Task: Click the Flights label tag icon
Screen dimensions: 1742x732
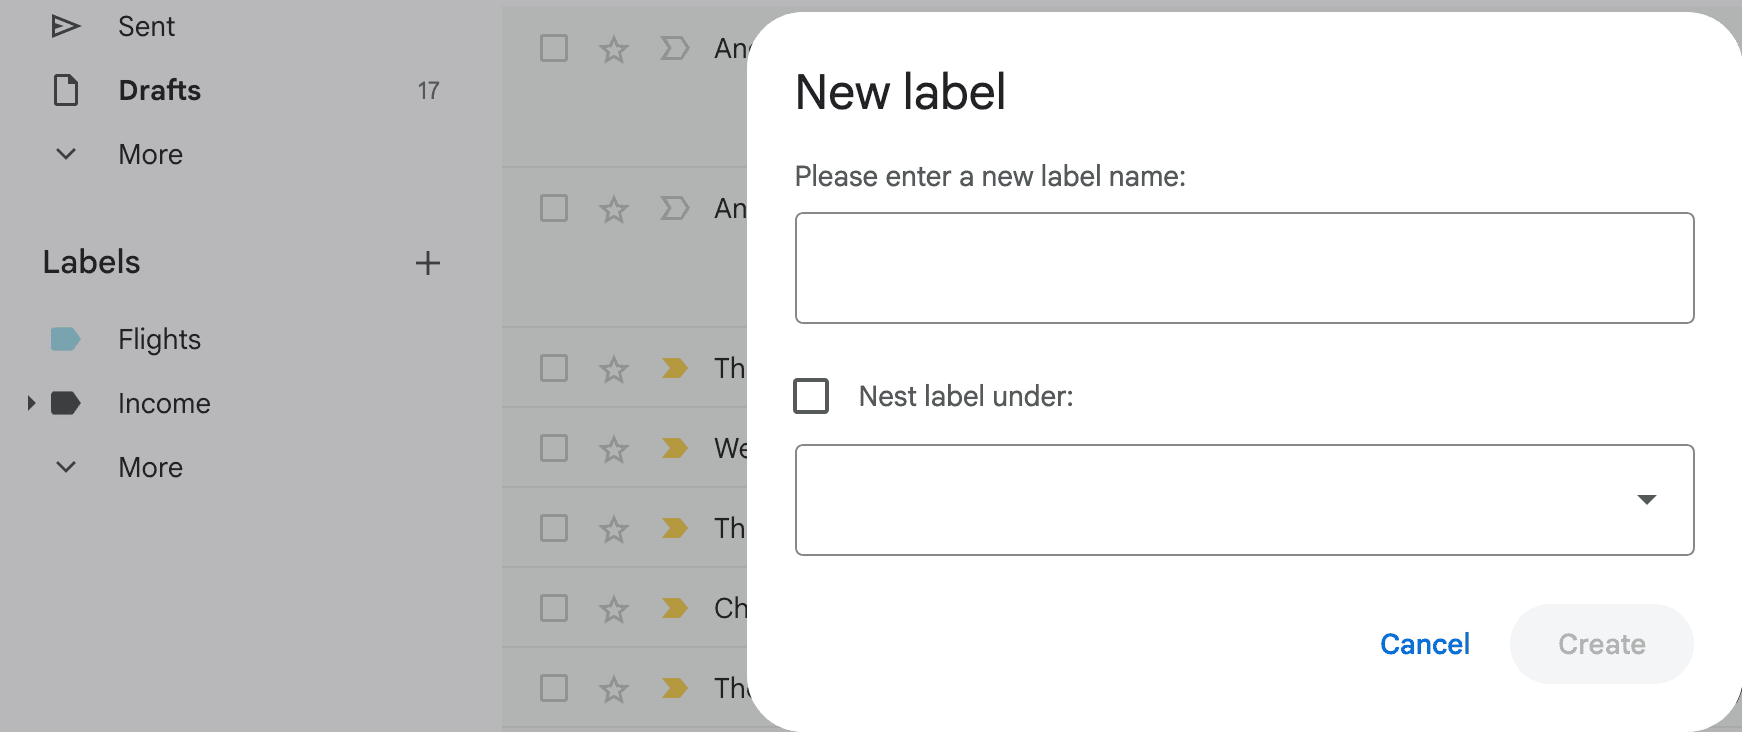Action: click(65, 339)
